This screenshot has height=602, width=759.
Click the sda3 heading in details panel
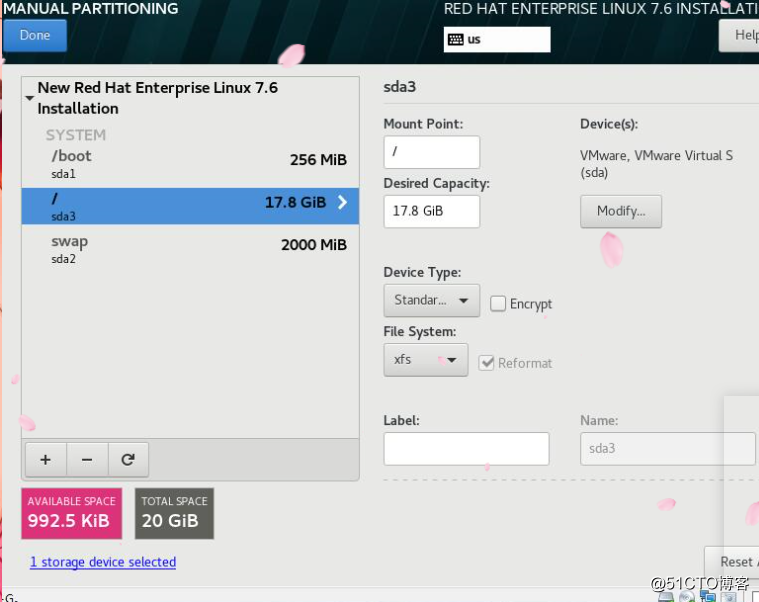click(399, 87)
